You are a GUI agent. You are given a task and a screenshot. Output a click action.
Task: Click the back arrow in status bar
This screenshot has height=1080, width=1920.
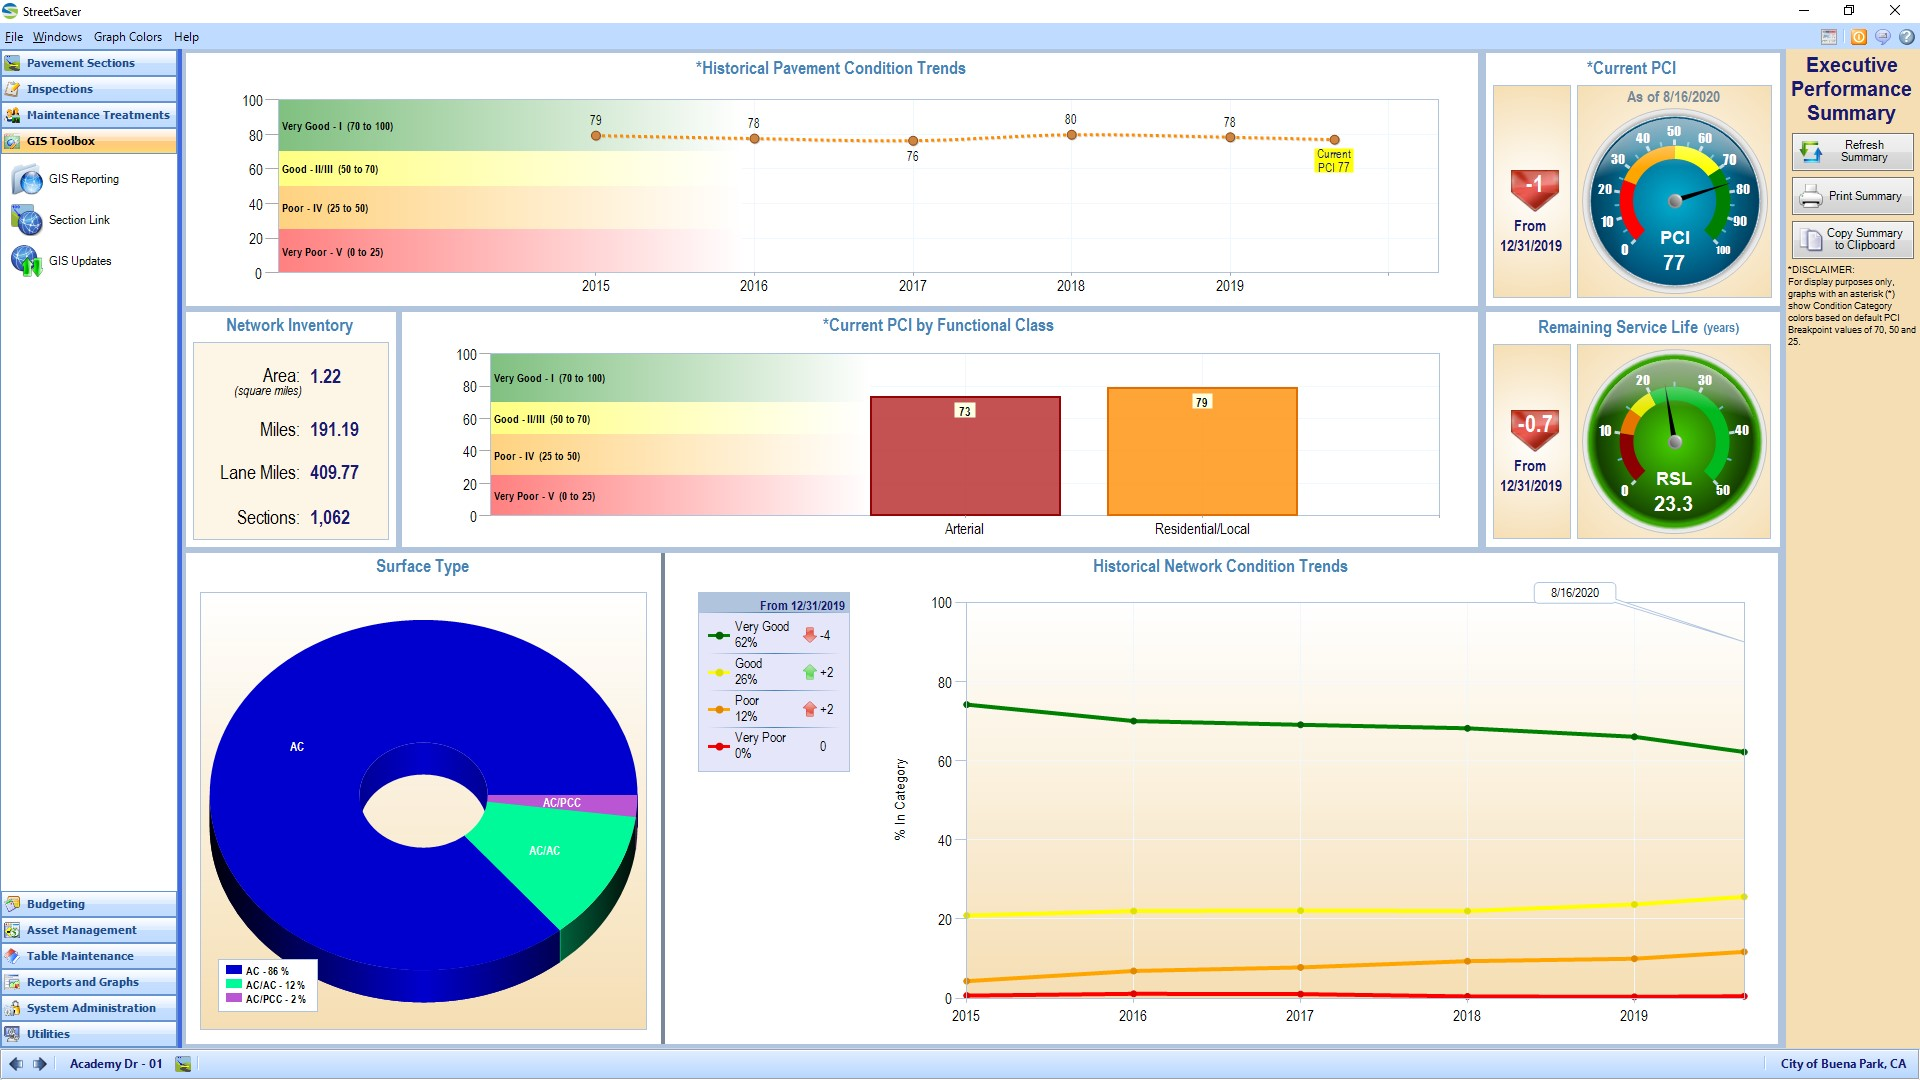pos(16,1064)
